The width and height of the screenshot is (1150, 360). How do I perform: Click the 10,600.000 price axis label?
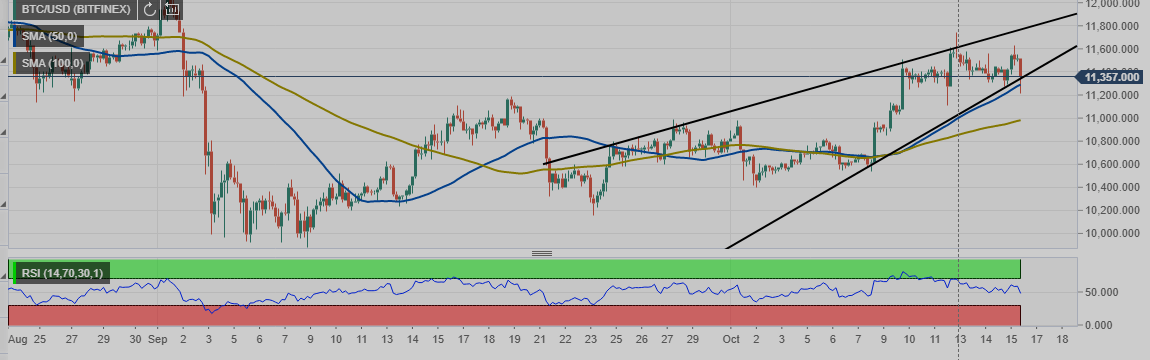click(1112, 164)
